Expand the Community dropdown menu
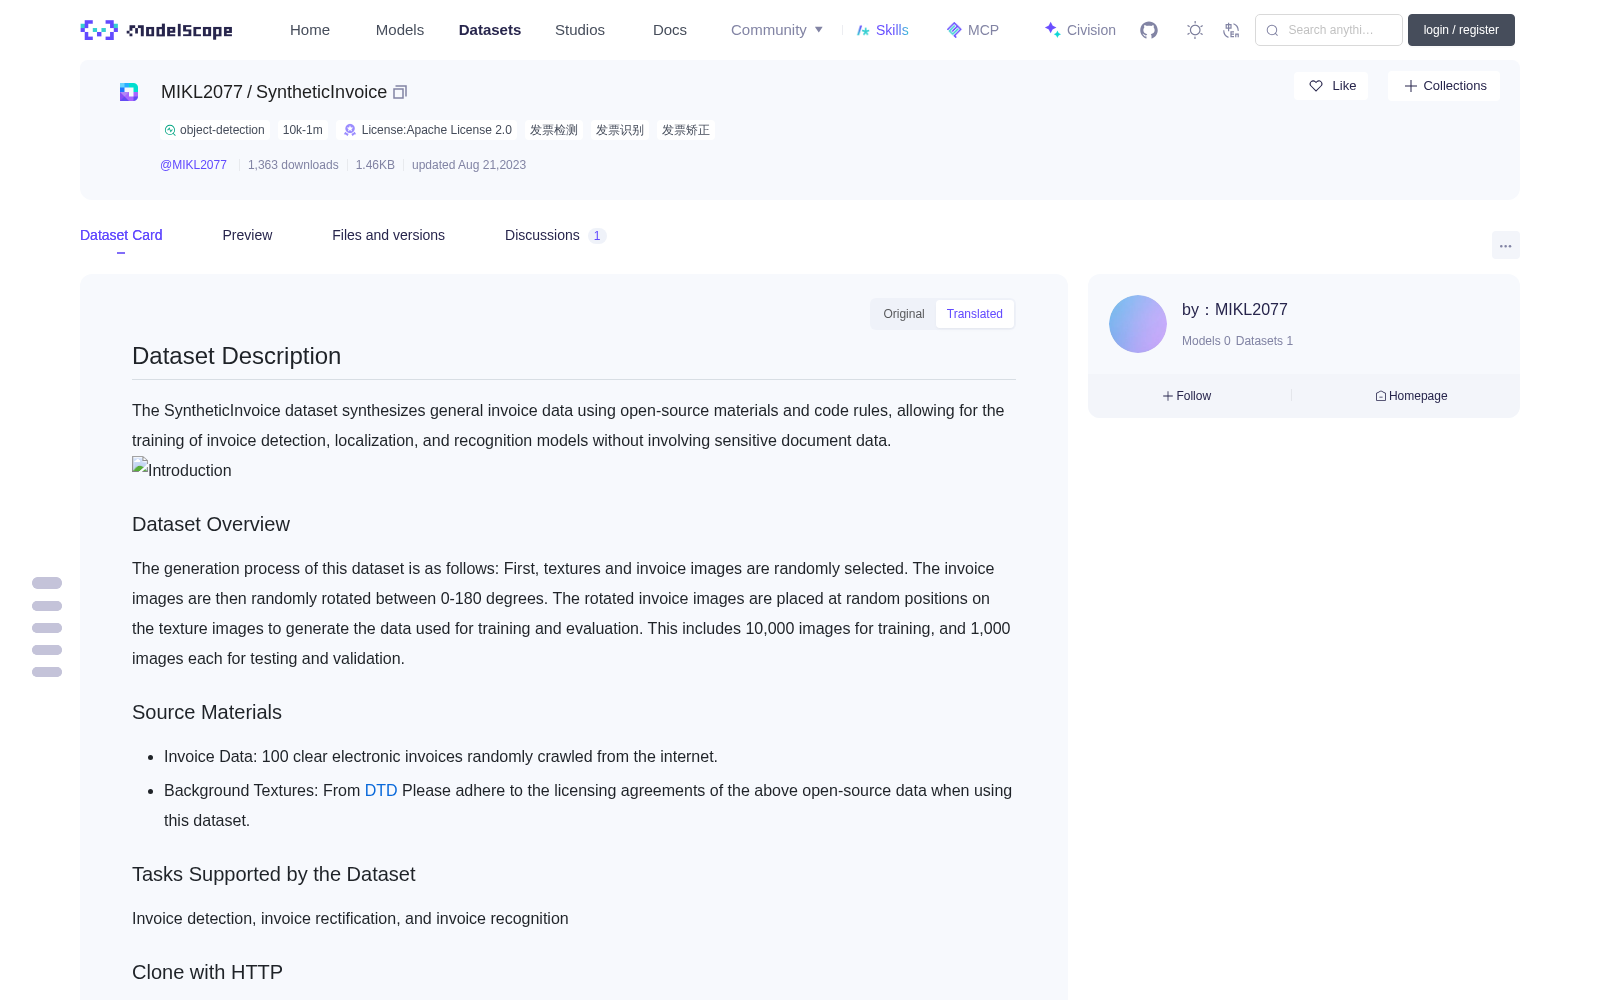 pyautogui.click(x=777, y=30)
